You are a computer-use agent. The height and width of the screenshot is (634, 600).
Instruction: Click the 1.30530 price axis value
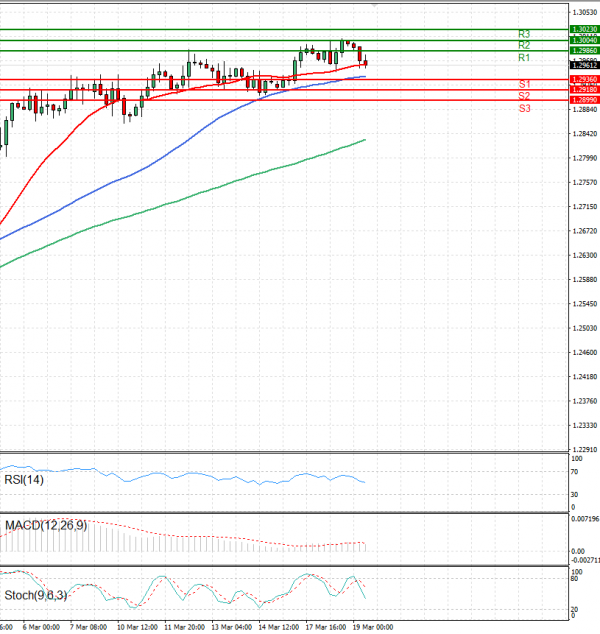point(585,13)
